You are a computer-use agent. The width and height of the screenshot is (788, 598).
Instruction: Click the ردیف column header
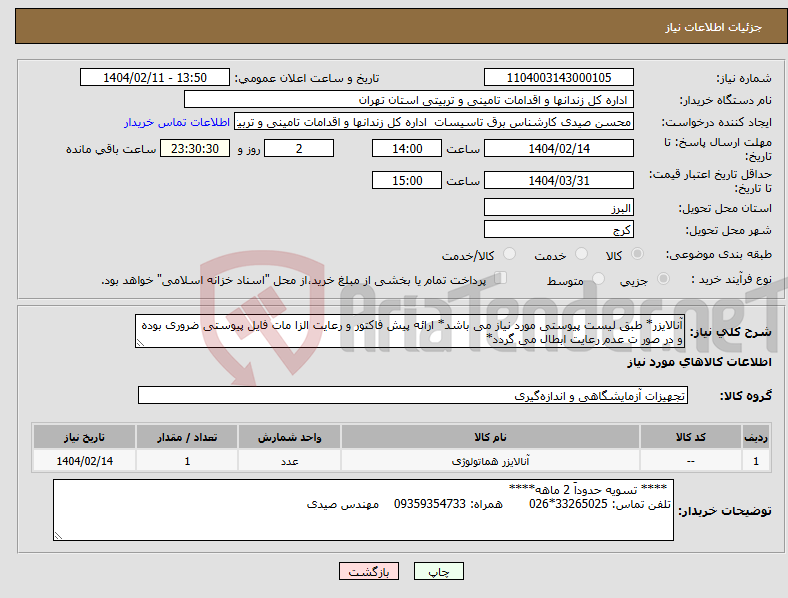756,437
